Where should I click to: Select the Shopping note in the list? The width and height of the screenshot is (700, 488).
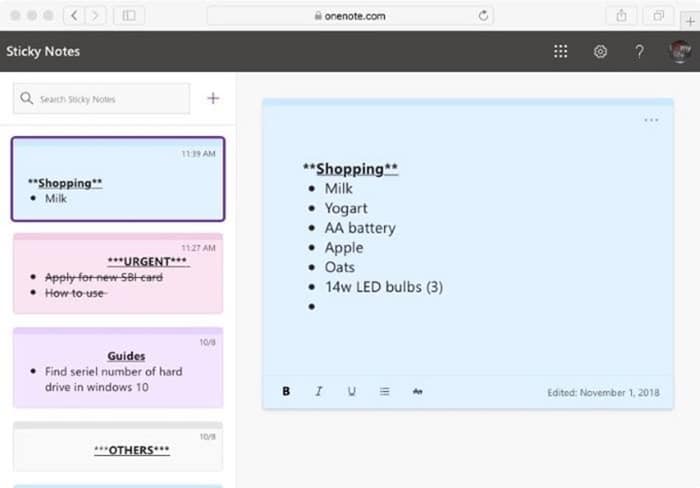pyautogui.click(x=118, y=179)
